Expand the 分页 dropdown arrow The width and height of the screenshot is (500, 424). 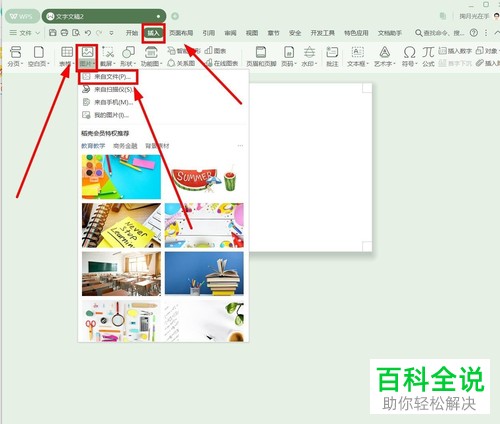tap(22, 64)
